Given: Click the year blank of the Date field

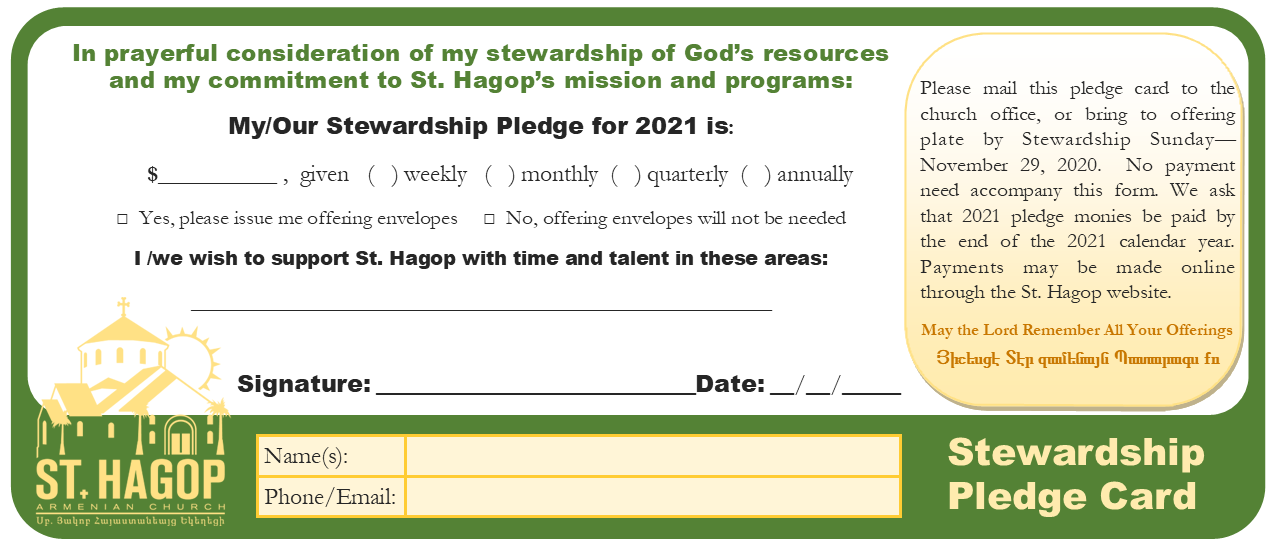Looking at the screenshot, I should [877, 386].
